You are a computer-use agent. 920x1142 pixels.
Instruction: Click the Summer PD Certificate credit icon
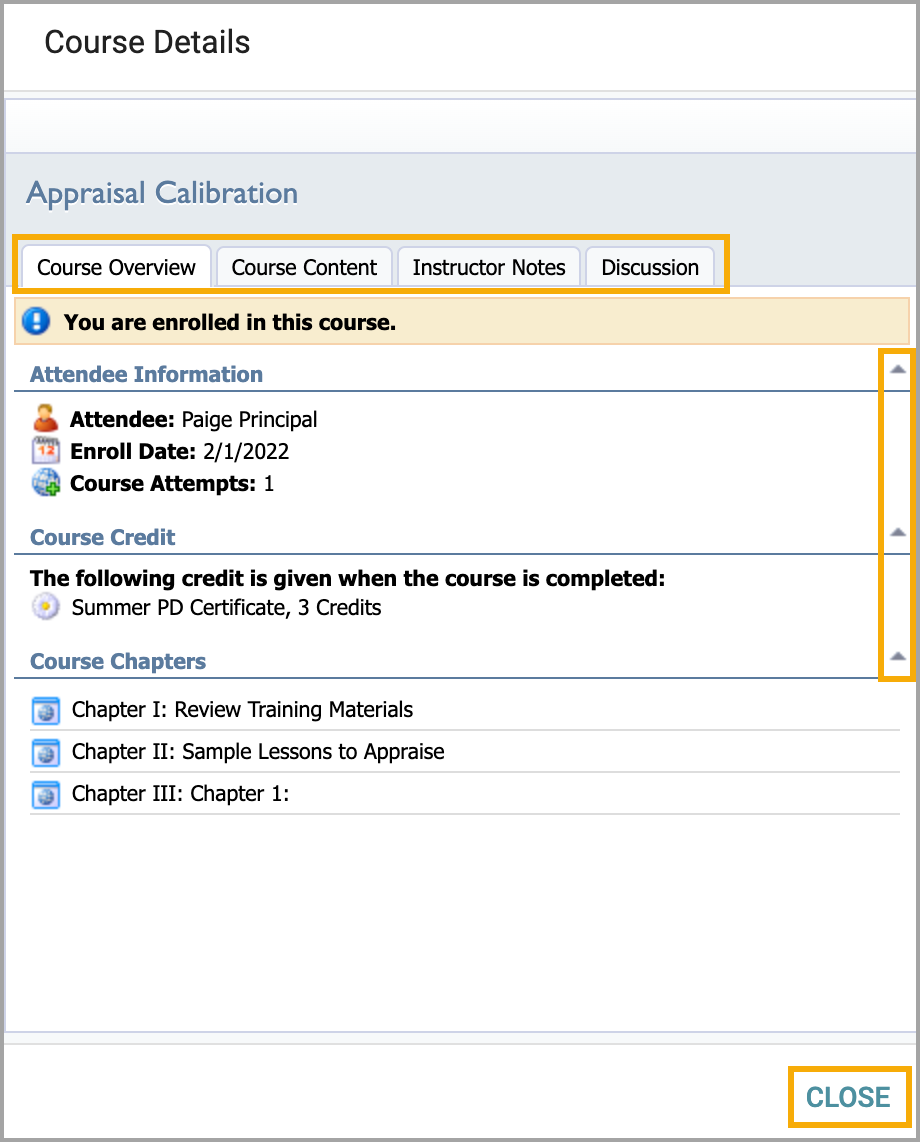pos(45,607)
